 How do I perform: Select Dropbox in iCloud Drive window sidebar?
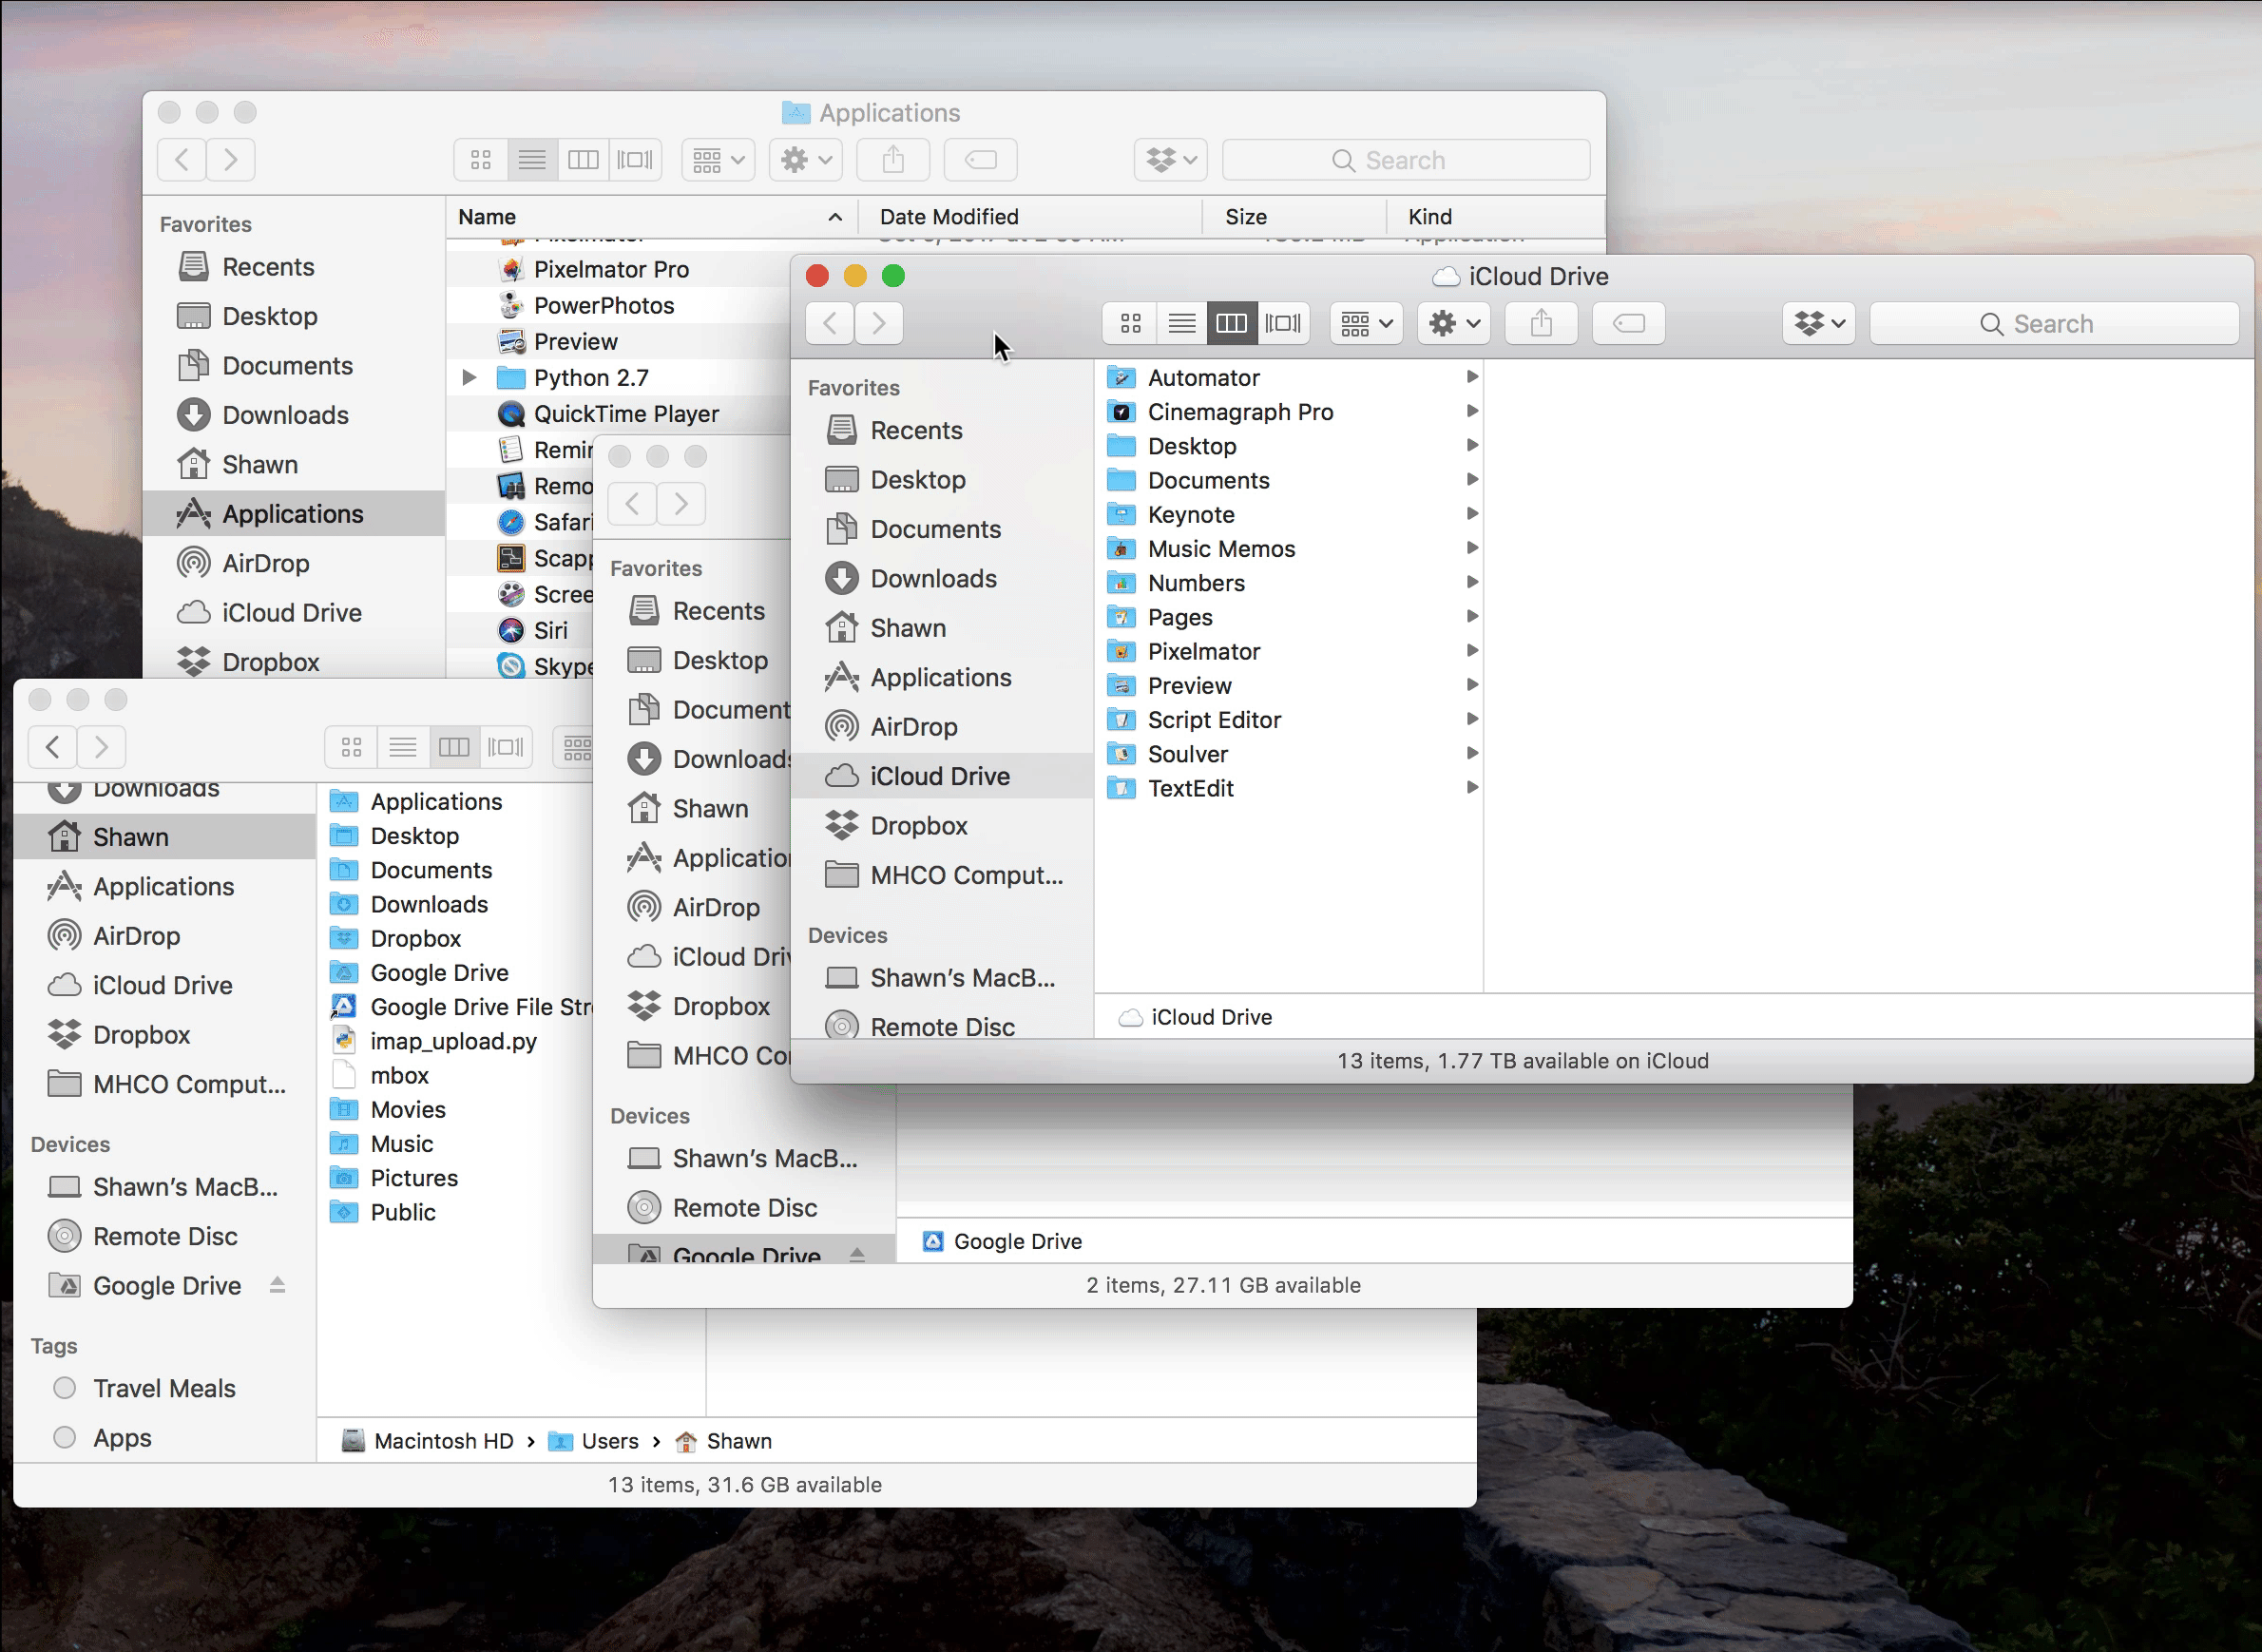point(941,826)
